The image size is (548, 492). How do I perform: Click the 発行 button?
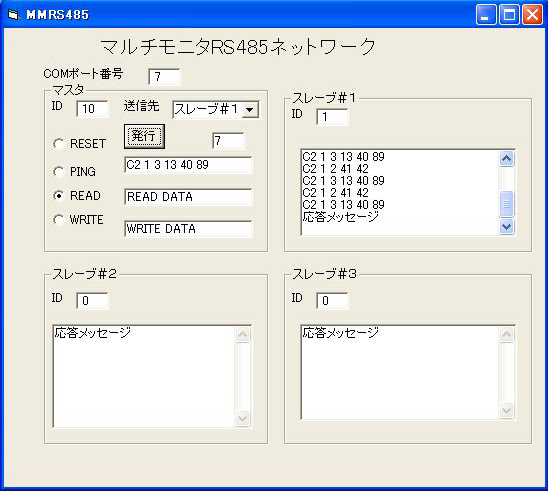tap(144, 136)
